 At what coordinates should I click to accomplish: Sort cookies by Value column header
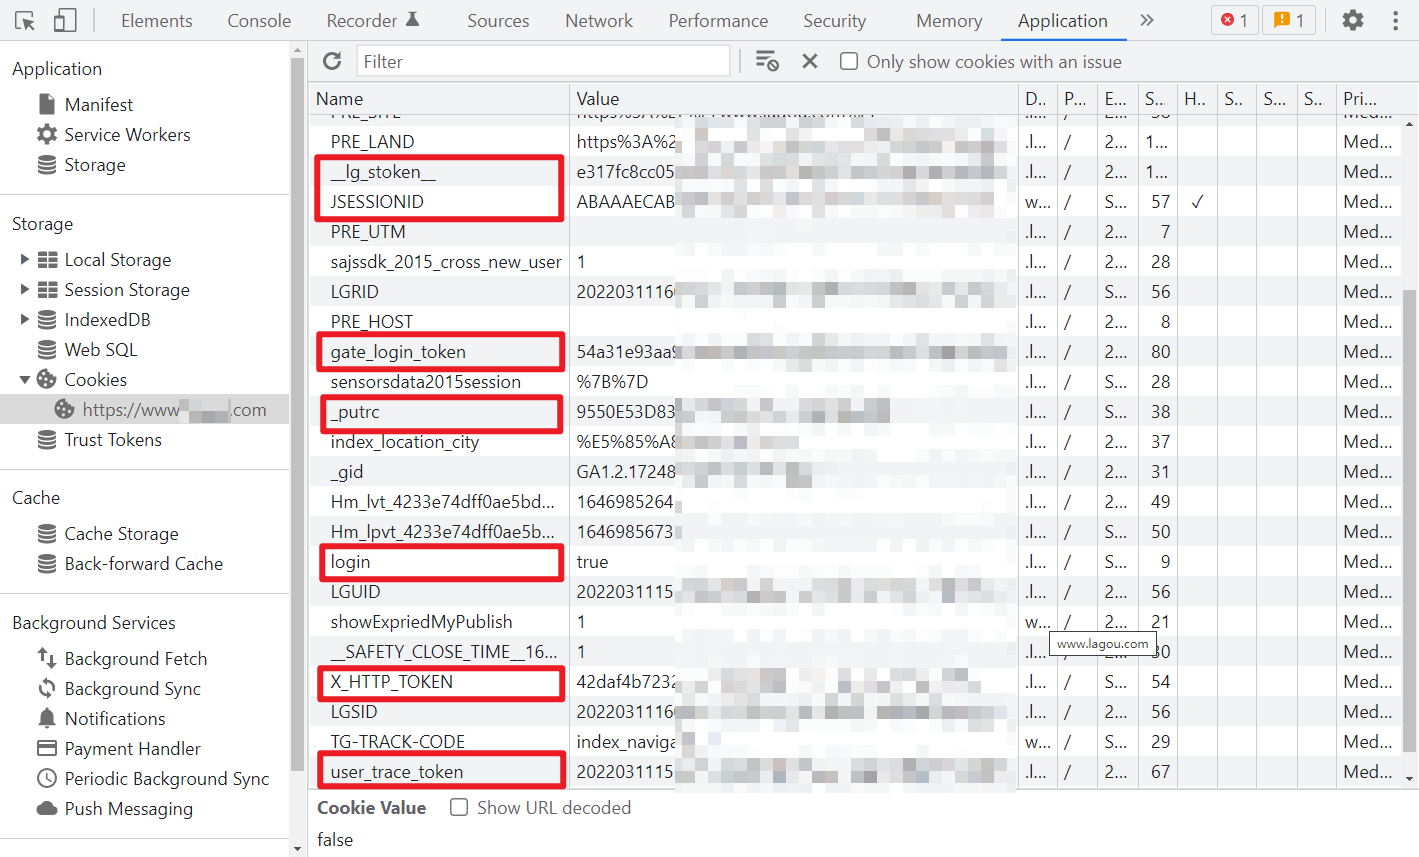pyautogui.click(x=794, y=98)
